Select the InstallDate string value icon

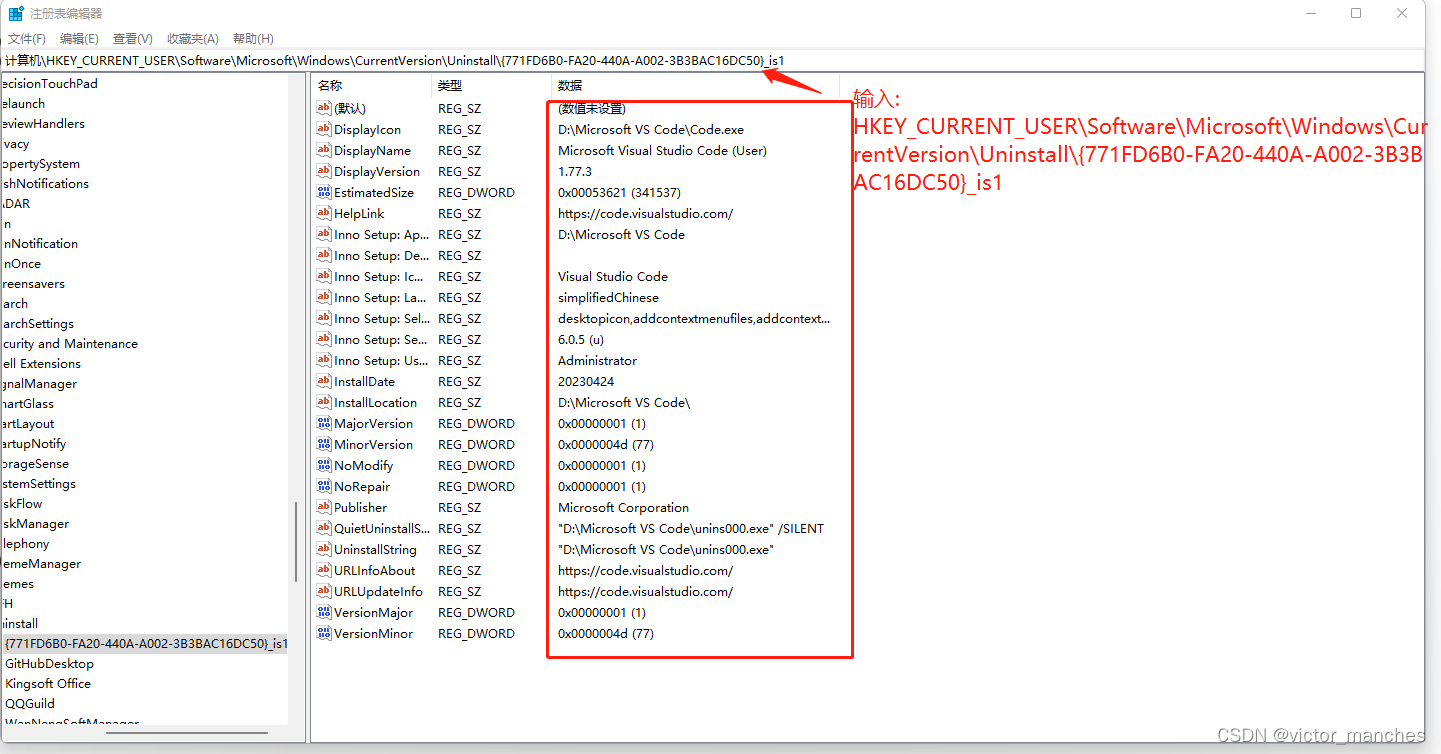324,381
